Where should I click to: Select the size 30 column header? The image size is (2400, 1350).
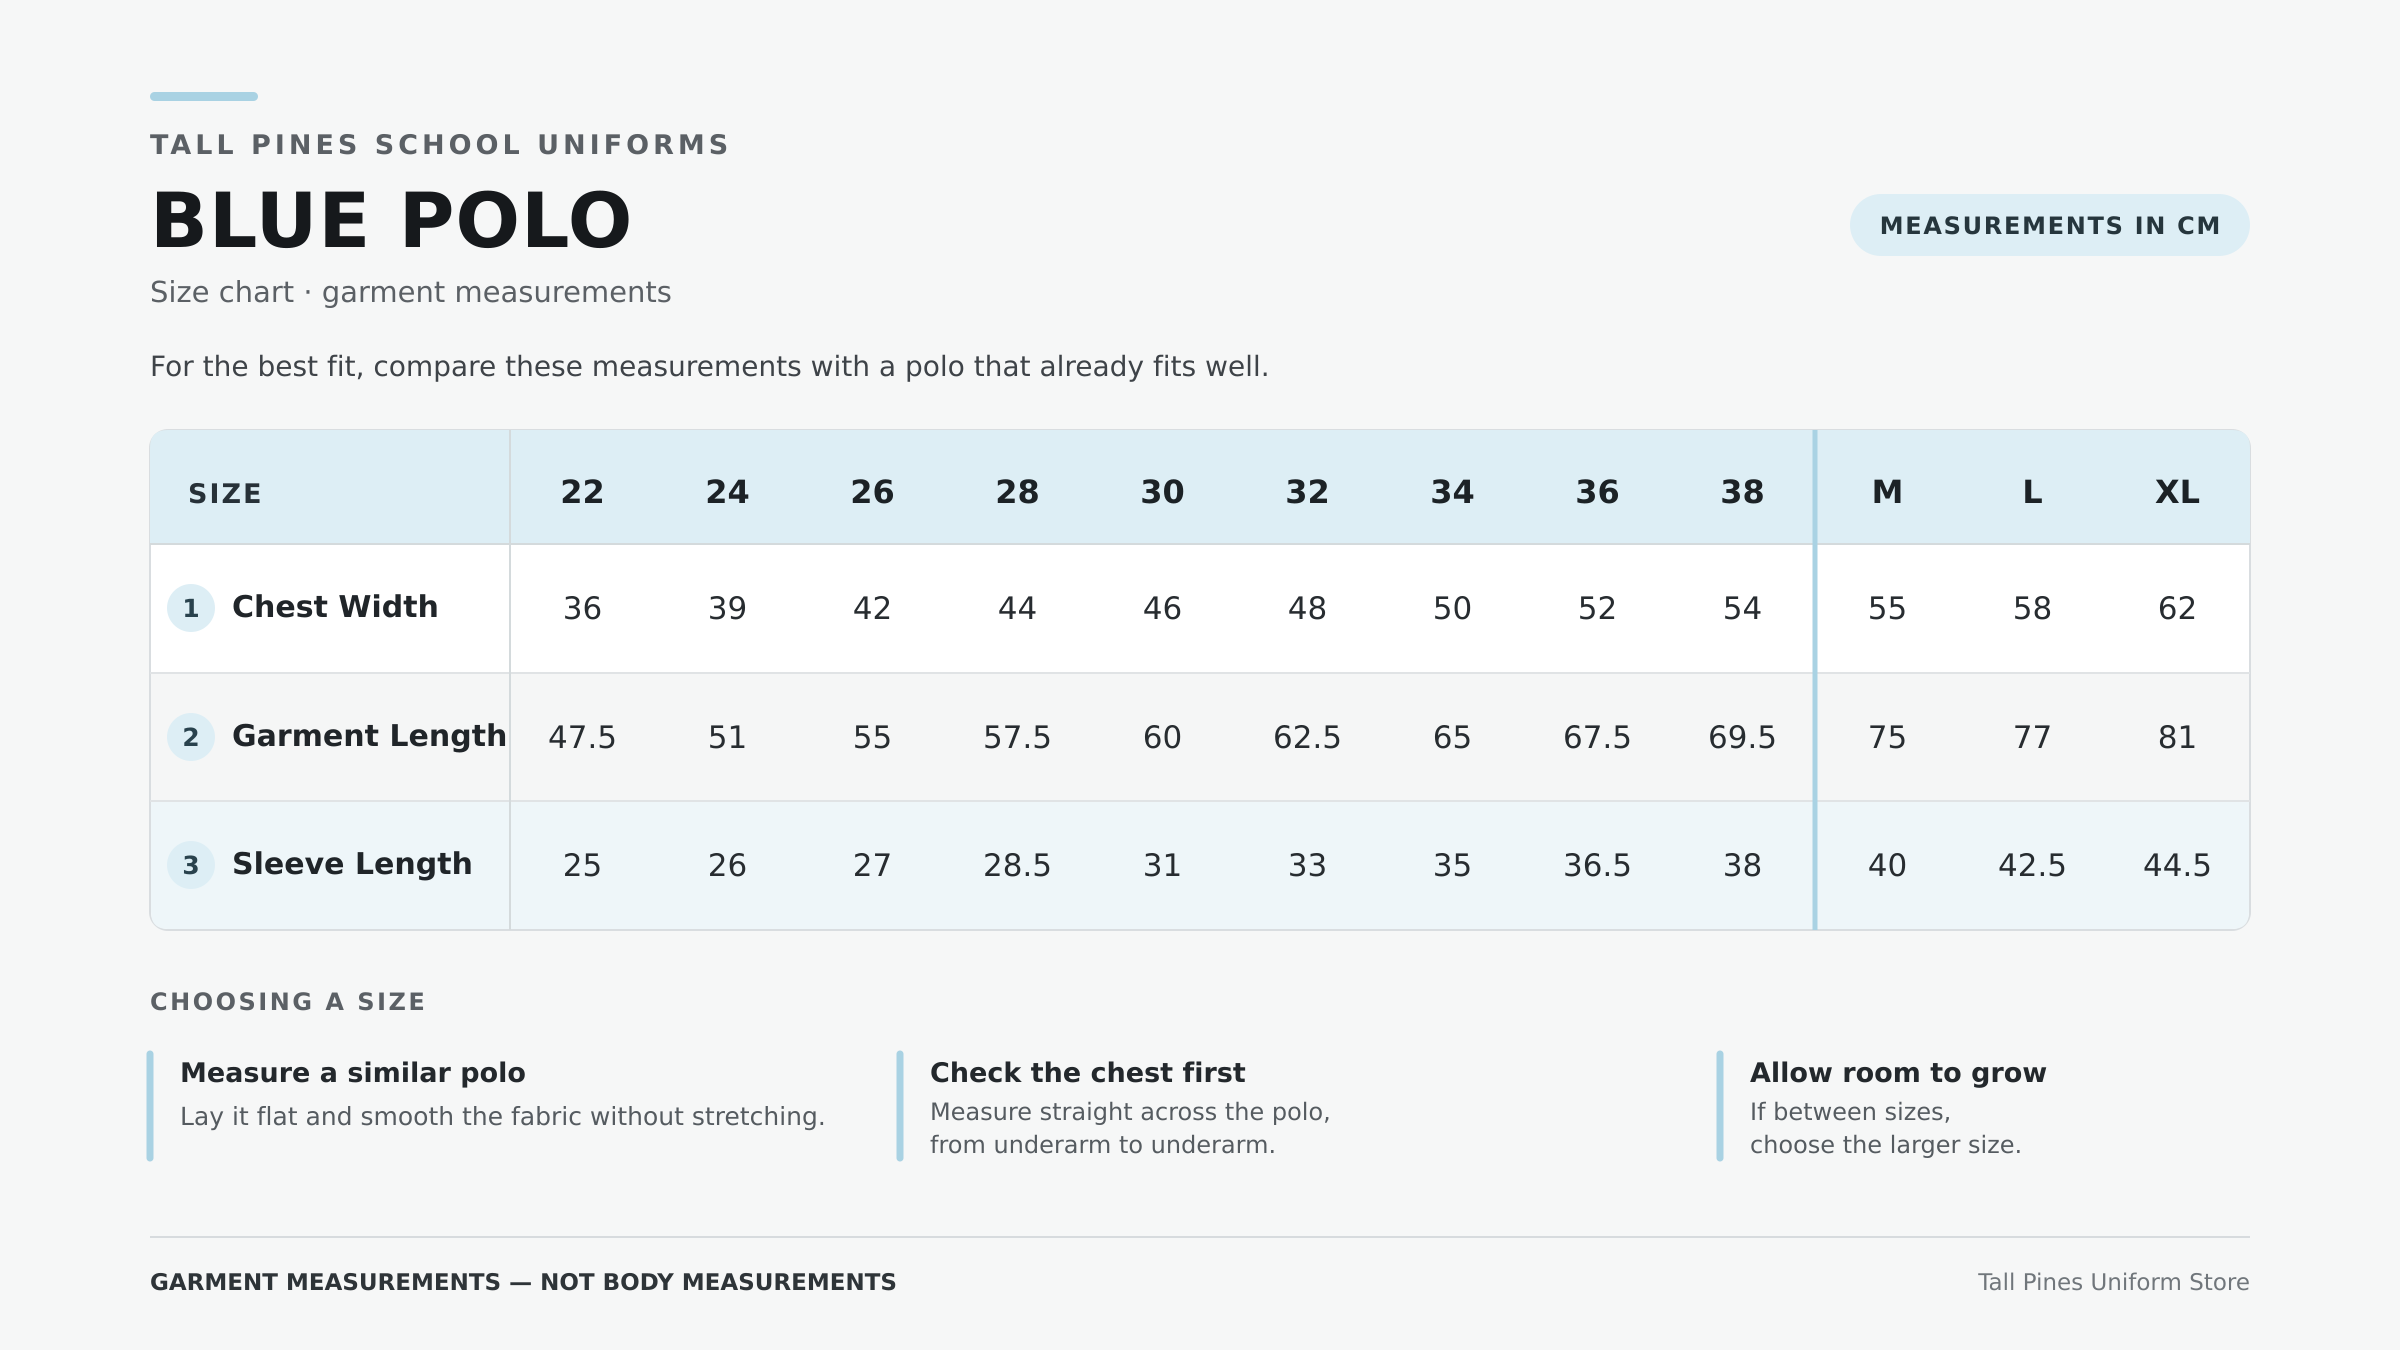[x=1162, y=492]
